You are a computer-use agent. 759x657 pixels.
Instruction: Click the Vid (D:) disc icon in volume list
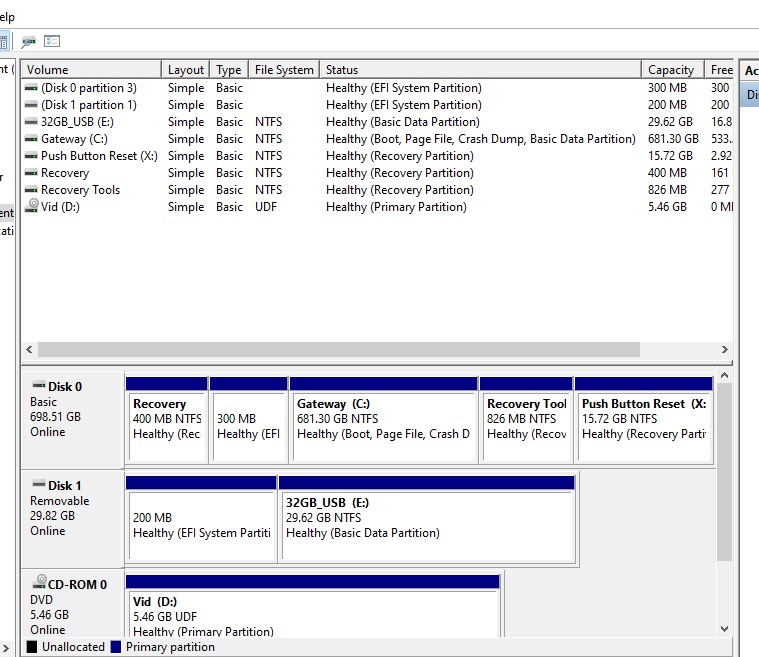[31, 206]
